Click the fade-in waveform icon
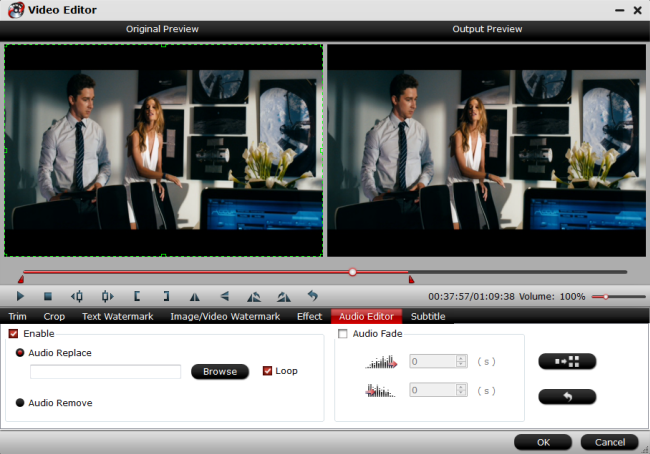This screenshot has width=650, height=454. 381,362
